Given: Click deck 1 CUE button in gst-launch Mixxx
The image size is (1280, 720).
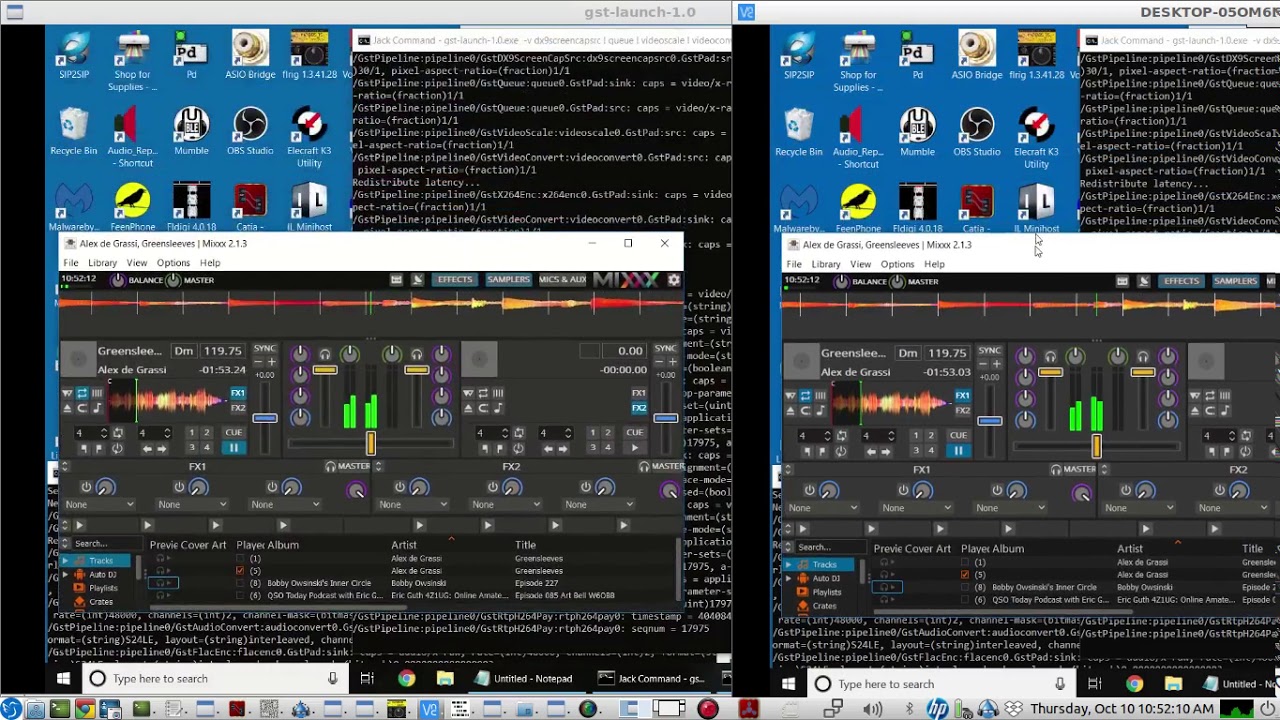Looking at the screenshot, I should click(233, 433).
